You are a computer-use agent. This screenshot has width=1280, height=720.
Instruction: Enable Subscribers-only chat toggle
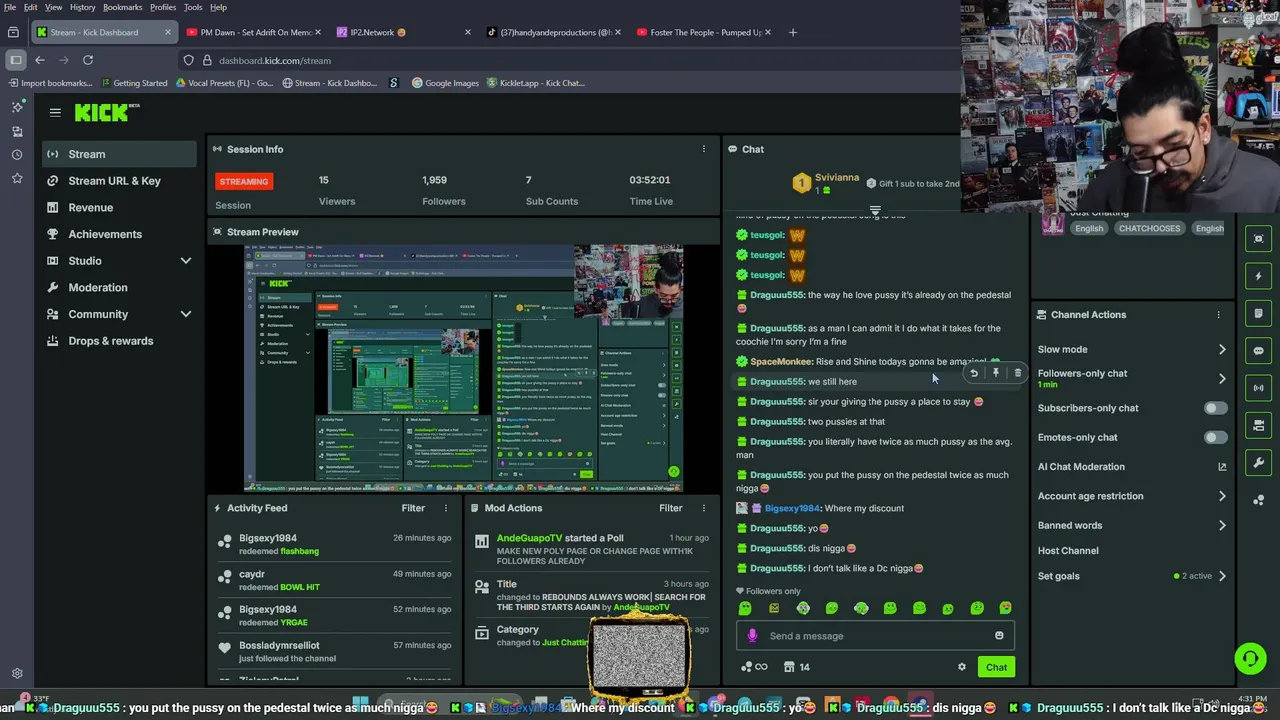point(1215,408)
